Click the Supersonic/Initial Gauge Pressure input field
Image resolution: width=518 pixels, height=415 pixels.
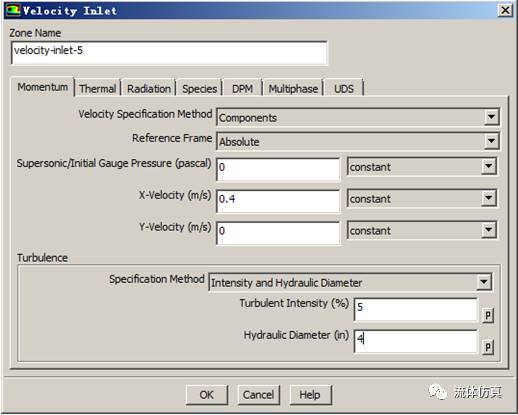click(x=278, y=169)
